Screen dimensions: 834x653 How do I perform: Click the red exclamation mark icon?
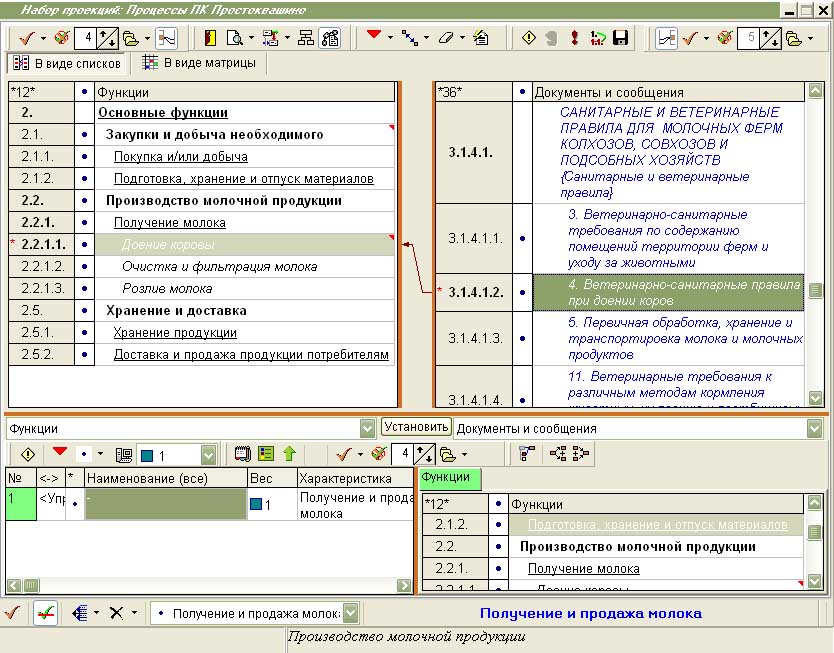575,39
